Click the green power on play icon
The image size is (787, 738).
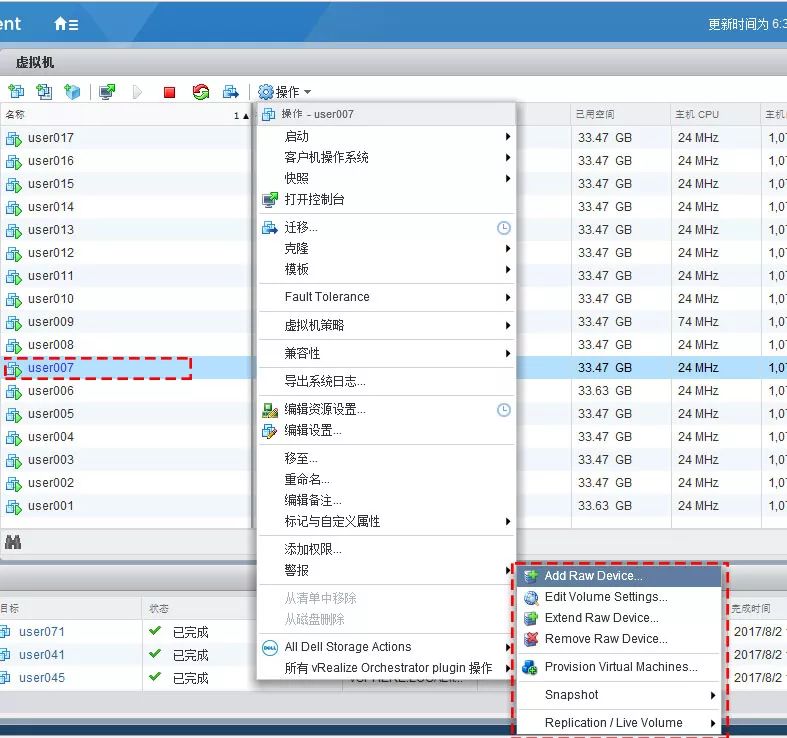pos(137,92)
